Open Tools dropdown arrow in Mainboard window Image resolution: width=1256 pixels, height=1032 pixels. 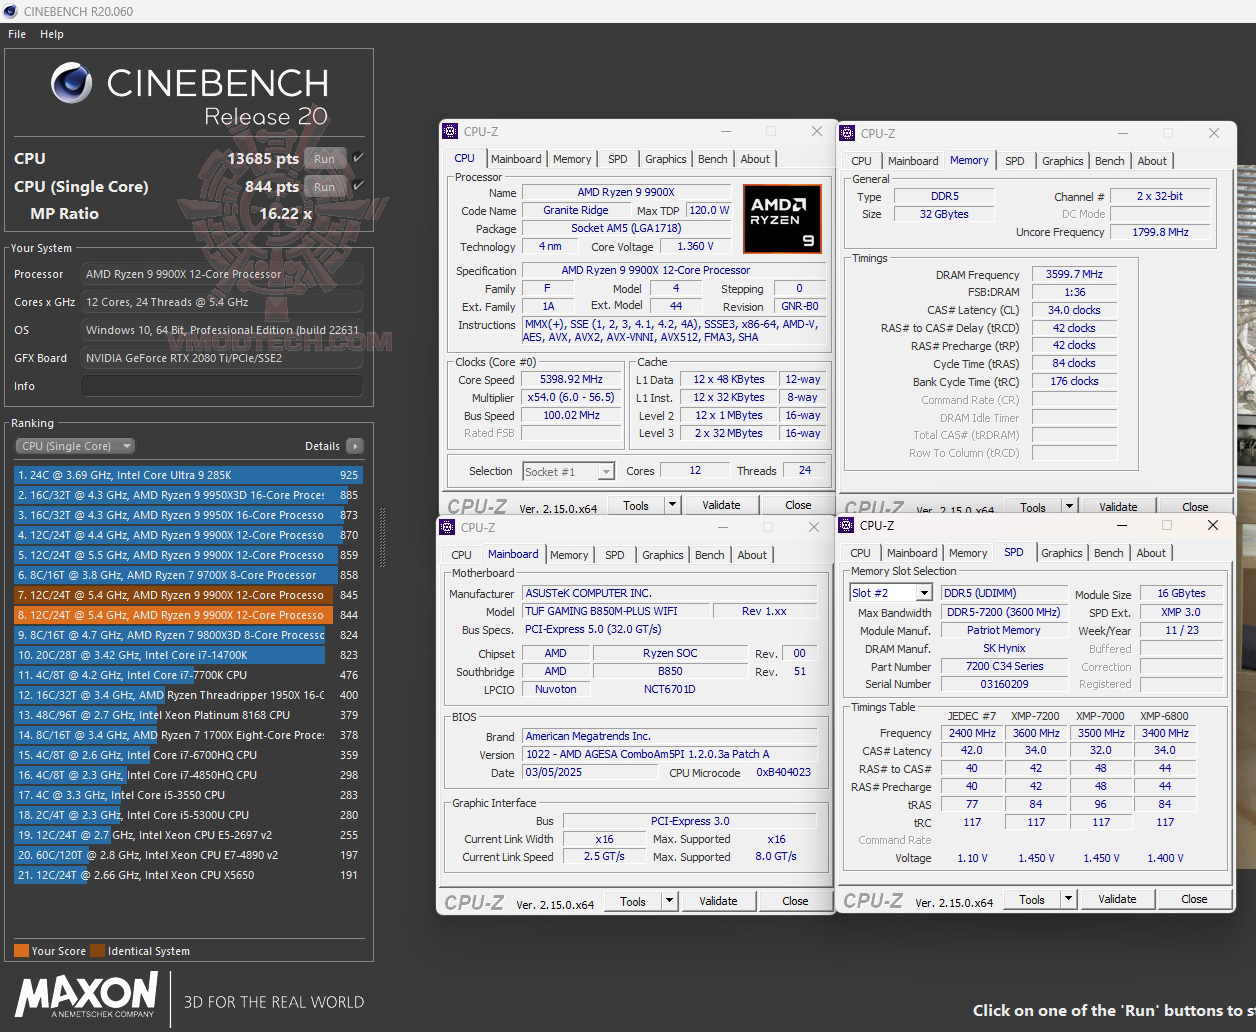pos(669,901)
